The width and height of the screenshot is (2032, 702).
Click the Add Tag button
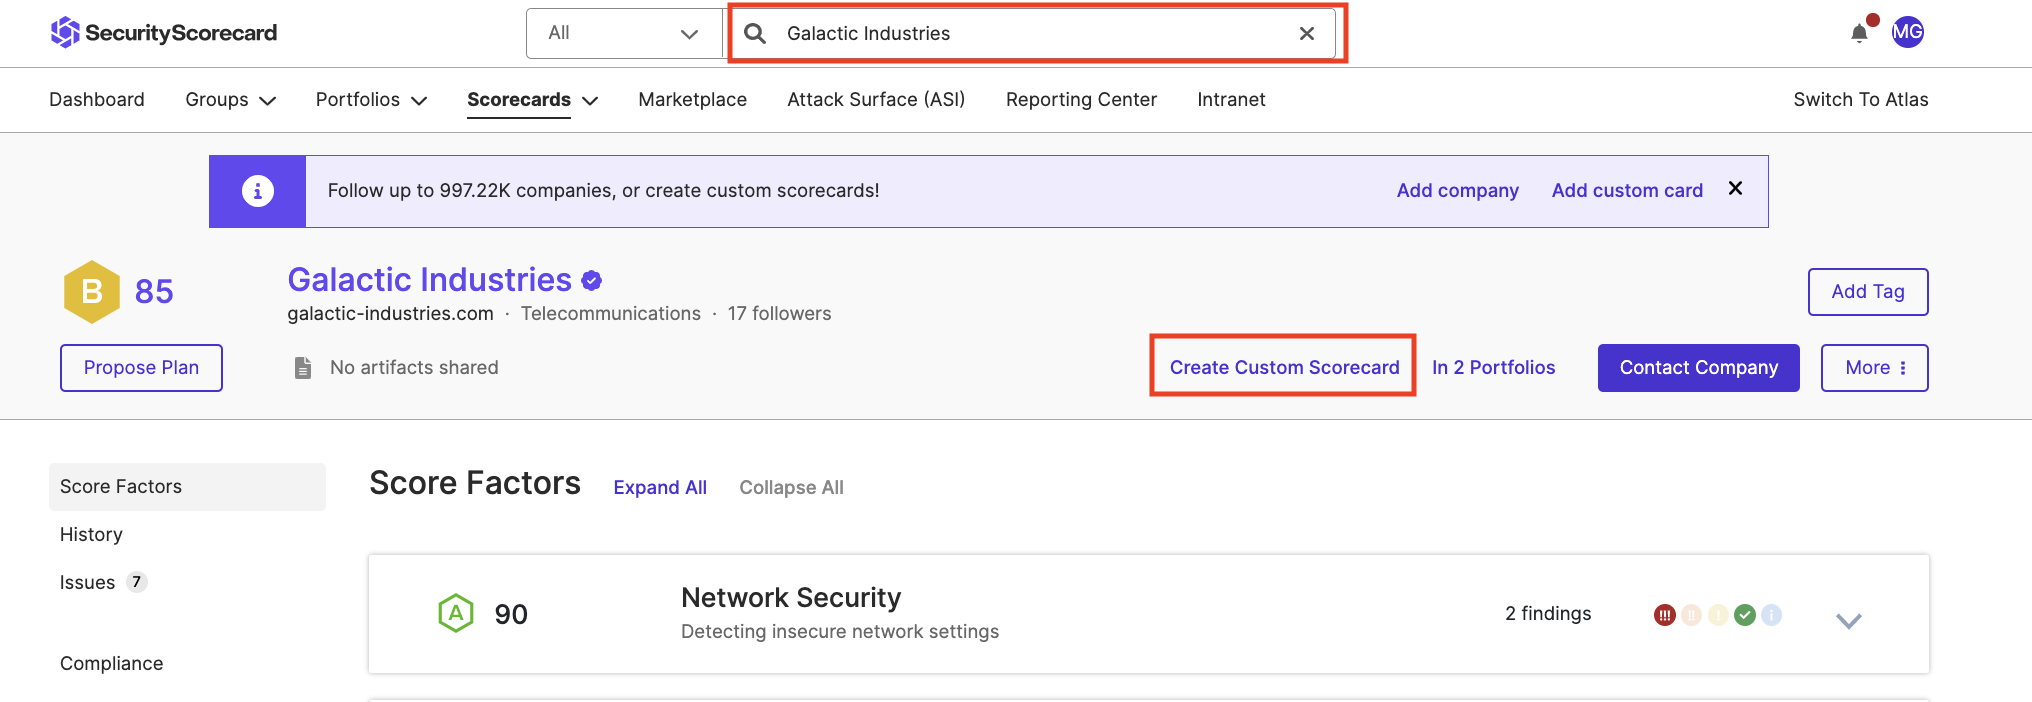click(1868, 291)
